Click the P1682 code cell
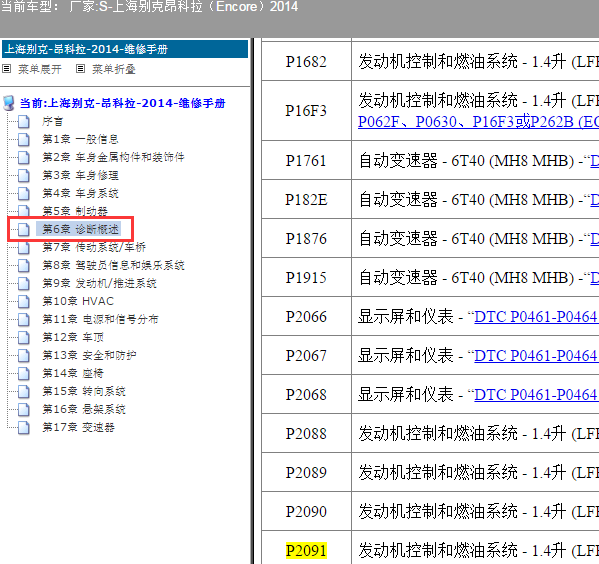The width and height of the screenshot is (599, 564). point(306,62)
